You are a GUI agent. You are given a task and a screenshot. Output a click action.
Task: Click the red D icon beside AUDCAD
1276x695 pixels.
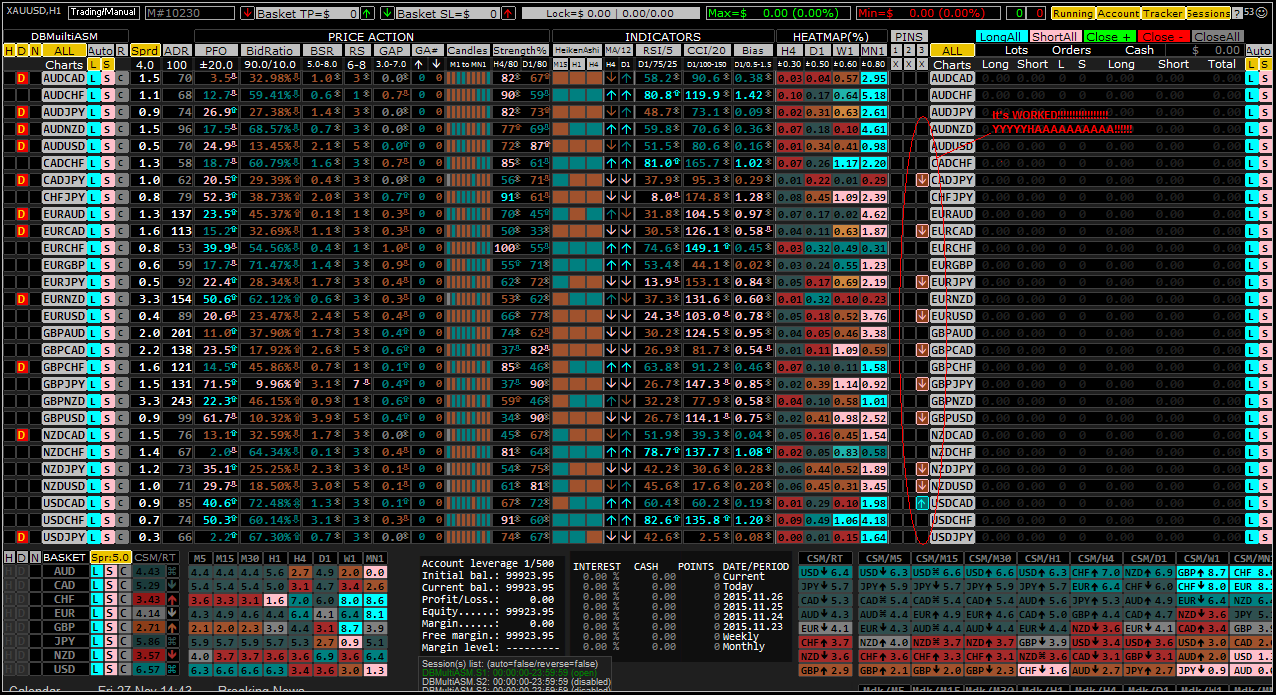point(22,78)
